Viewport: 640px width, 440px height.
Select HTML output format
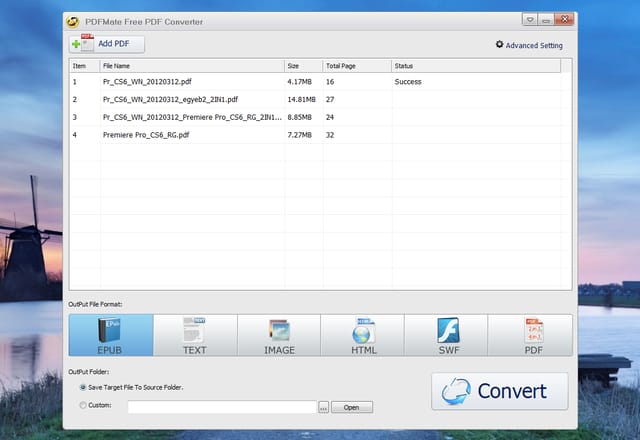(x=363, y=335)
